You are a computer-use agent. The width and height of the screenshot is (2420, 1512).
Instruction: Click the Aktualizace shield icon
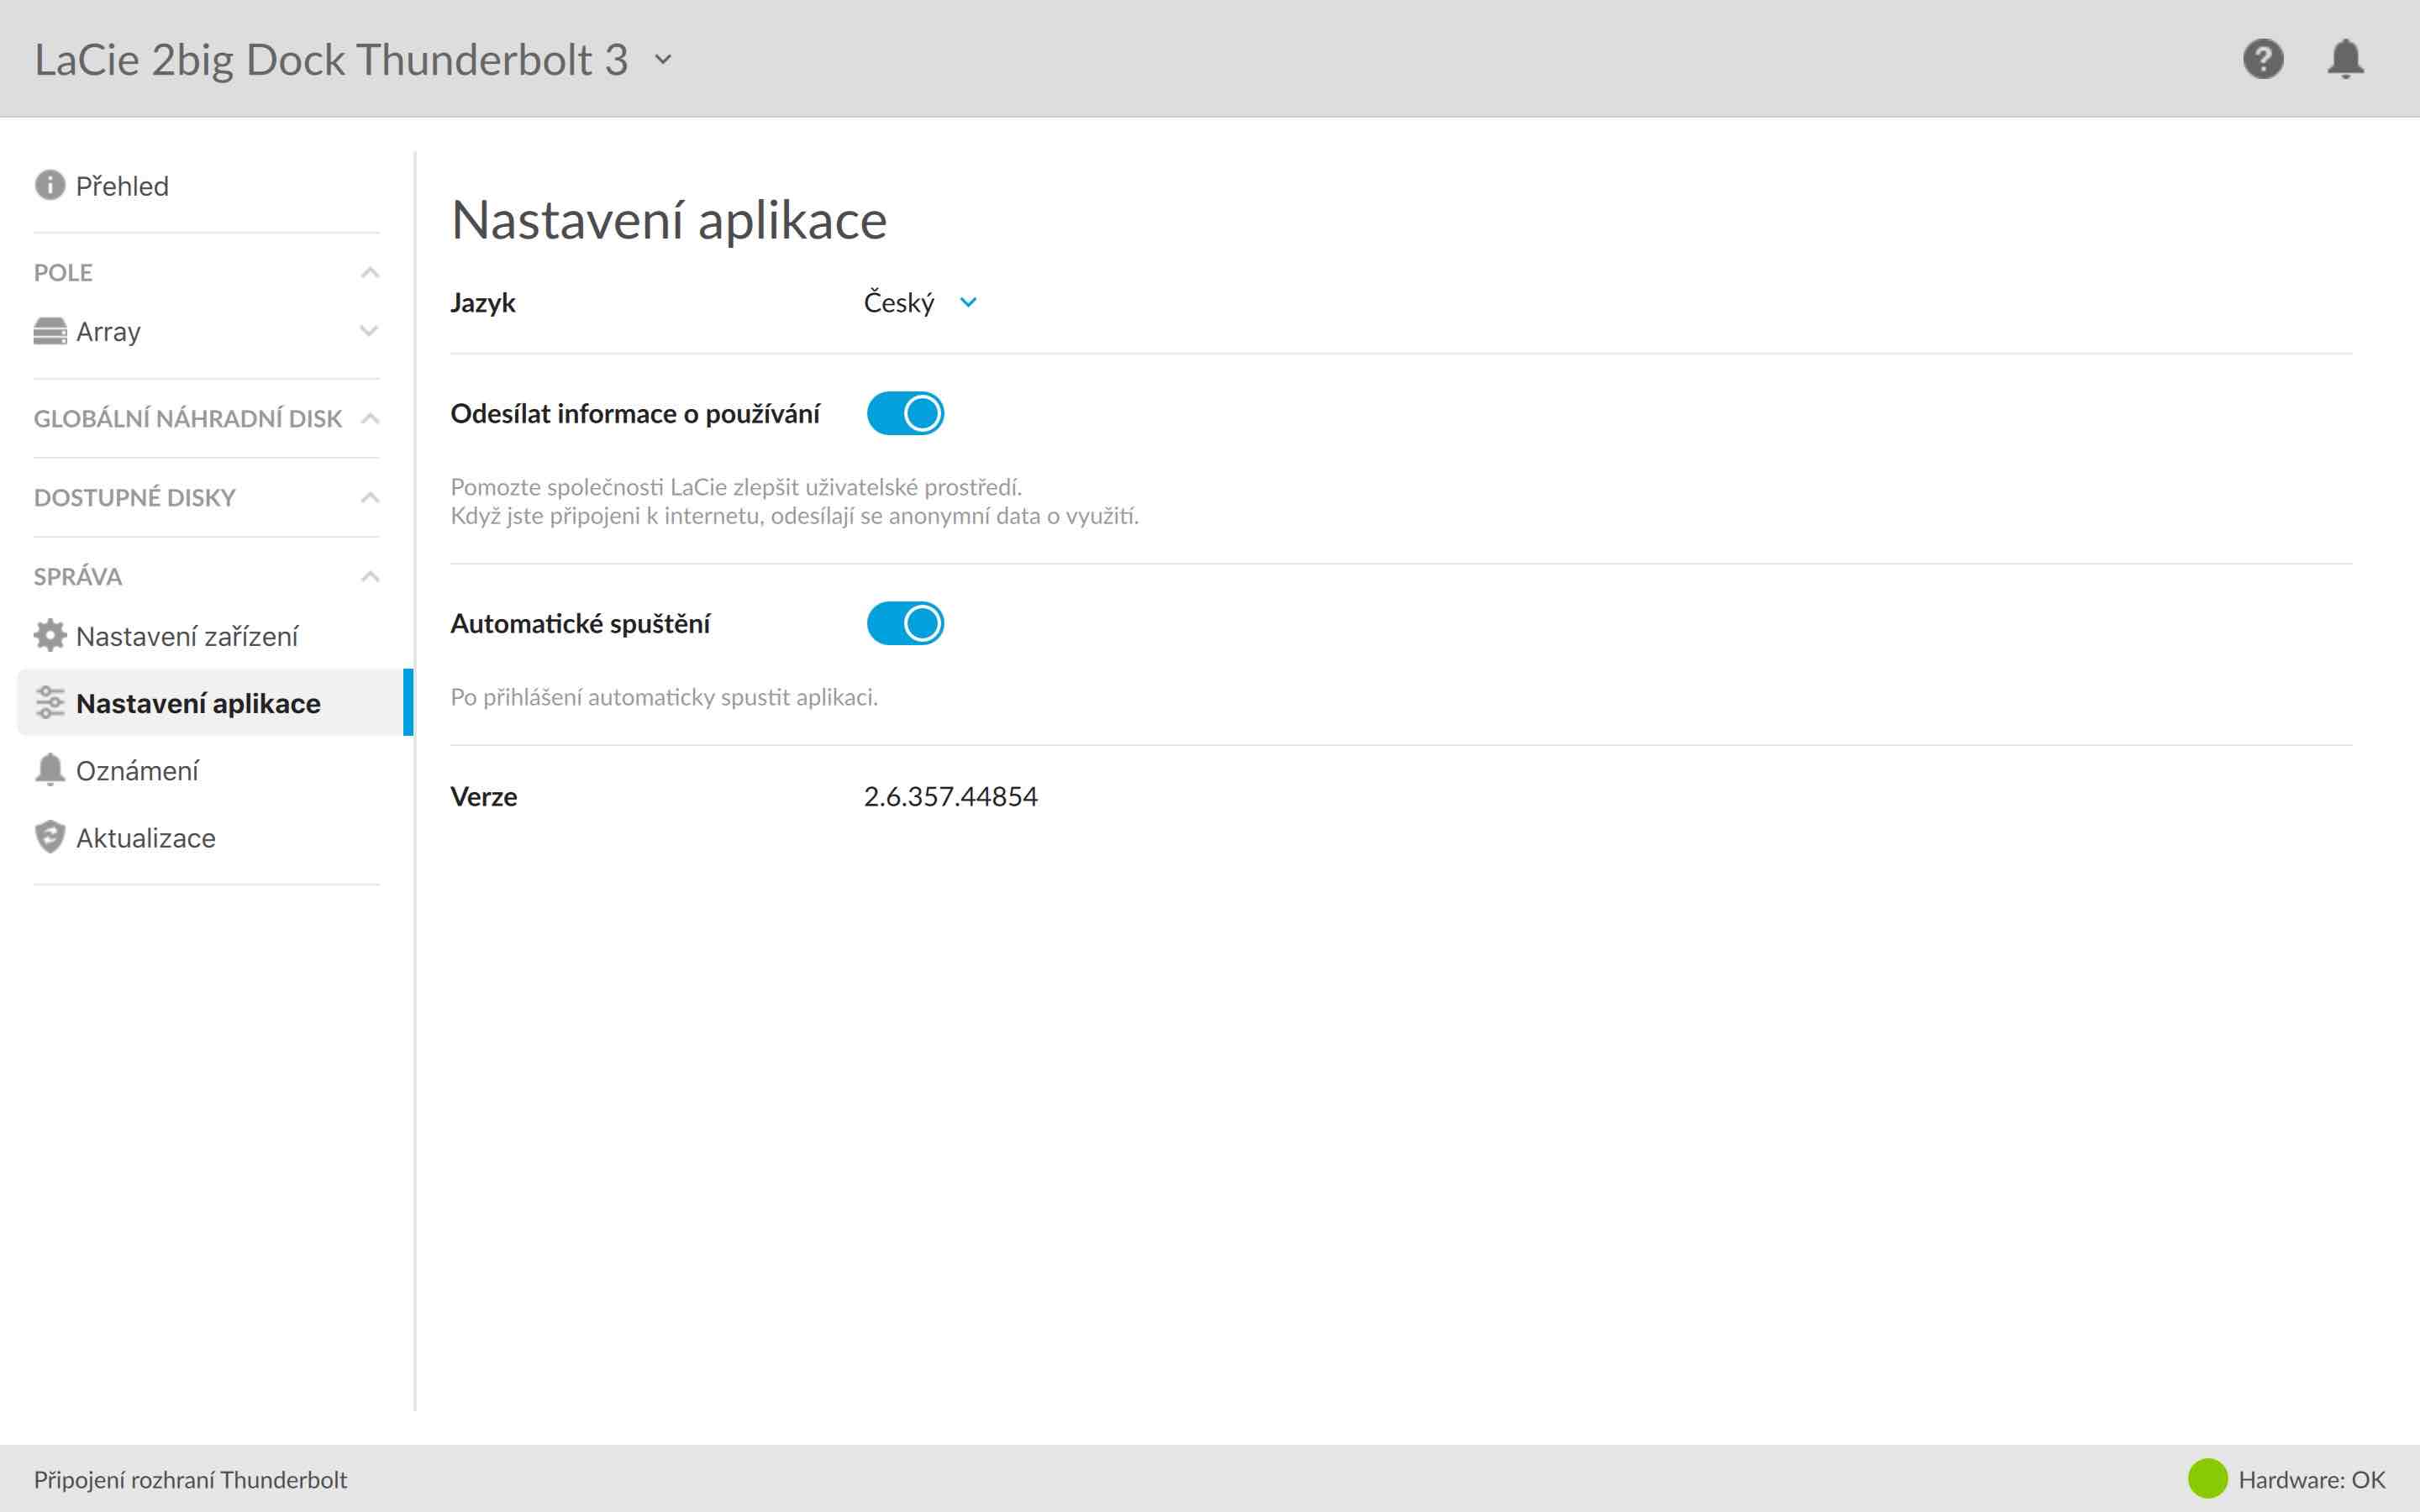pos(49,837)
